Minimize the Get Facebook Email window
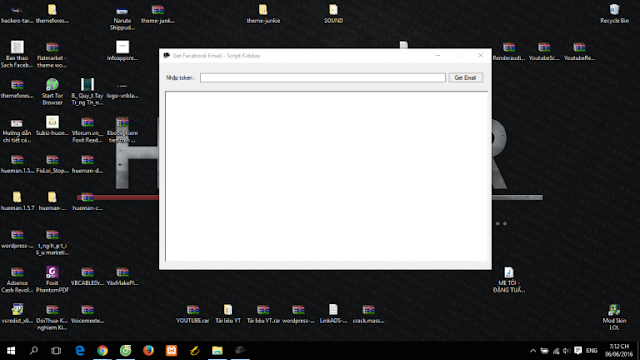The width and height of the screenshot is (640, 360). point(438,56)
